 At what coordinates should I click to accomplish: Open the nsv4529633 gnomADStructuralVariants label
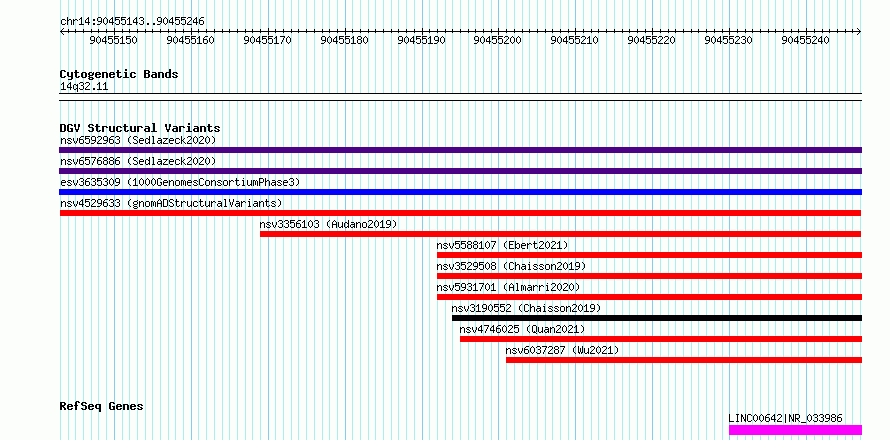pos(171,203)
